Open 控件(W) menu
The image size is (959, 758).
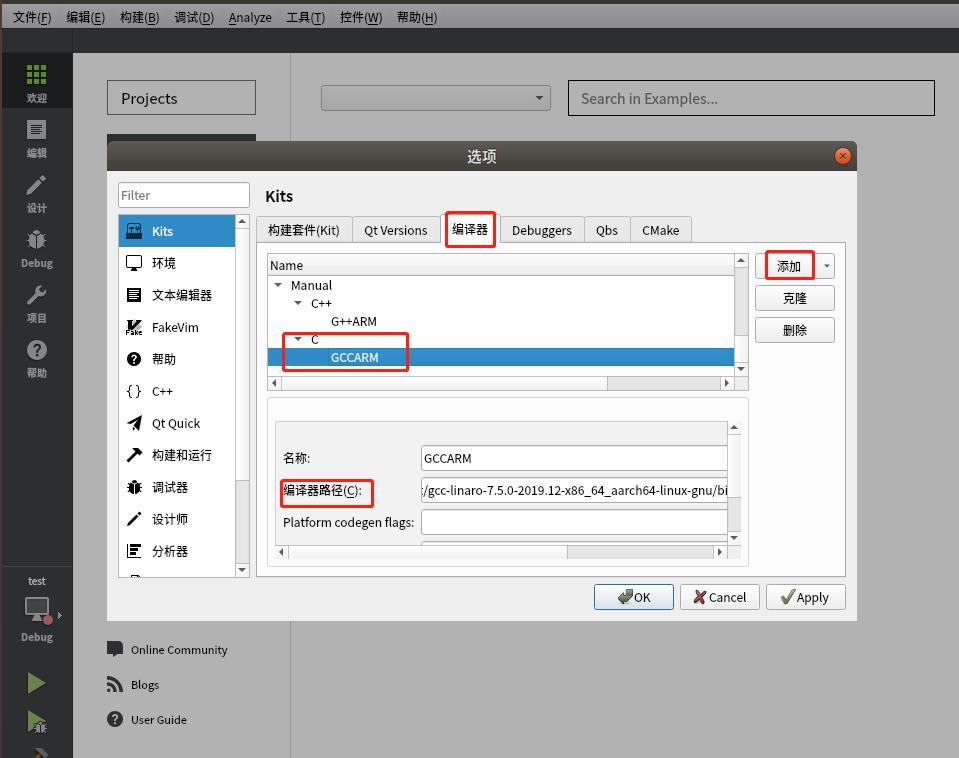click(x=361, y=18)
